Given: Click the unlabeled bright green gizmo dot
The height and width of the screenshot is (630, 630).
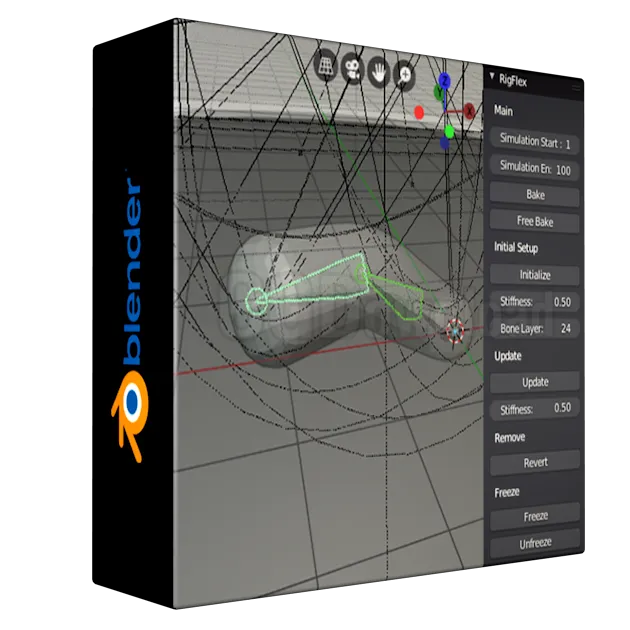Looking at the screenshot, I should pos(450,131).
